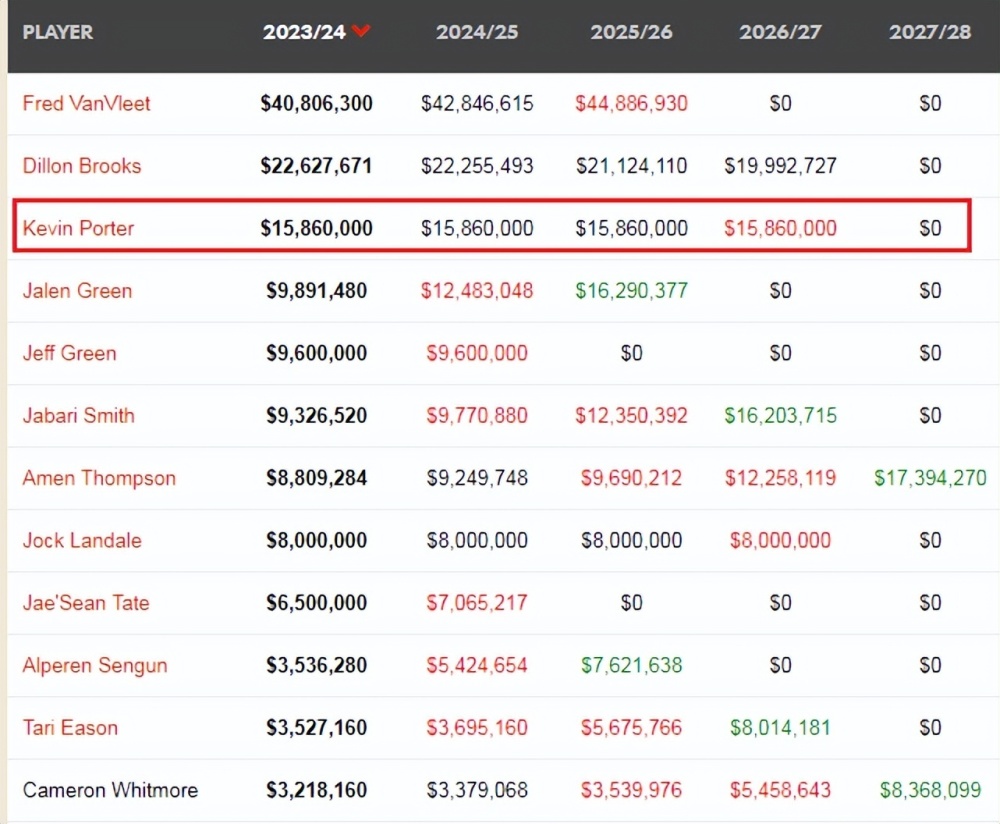Sort by the 2024/25 column header
The width and height of the screenshot is (1000, 824).
[477, 32]
